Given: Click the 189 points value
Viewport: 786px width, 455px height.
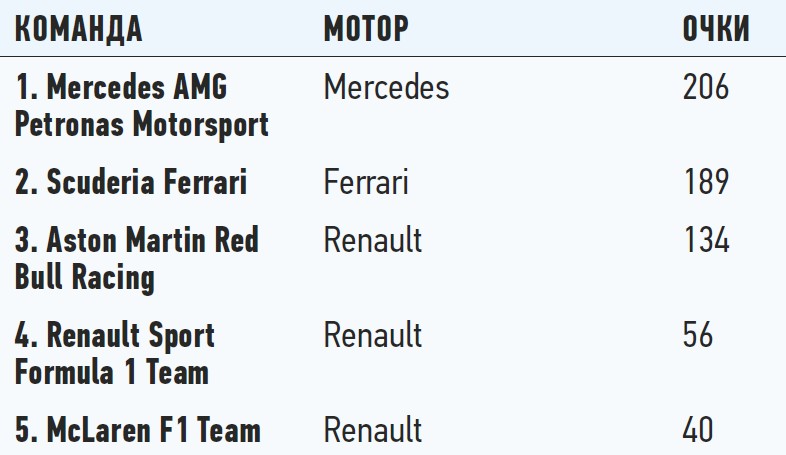Looking at the screenshot, I should (706, 183).
